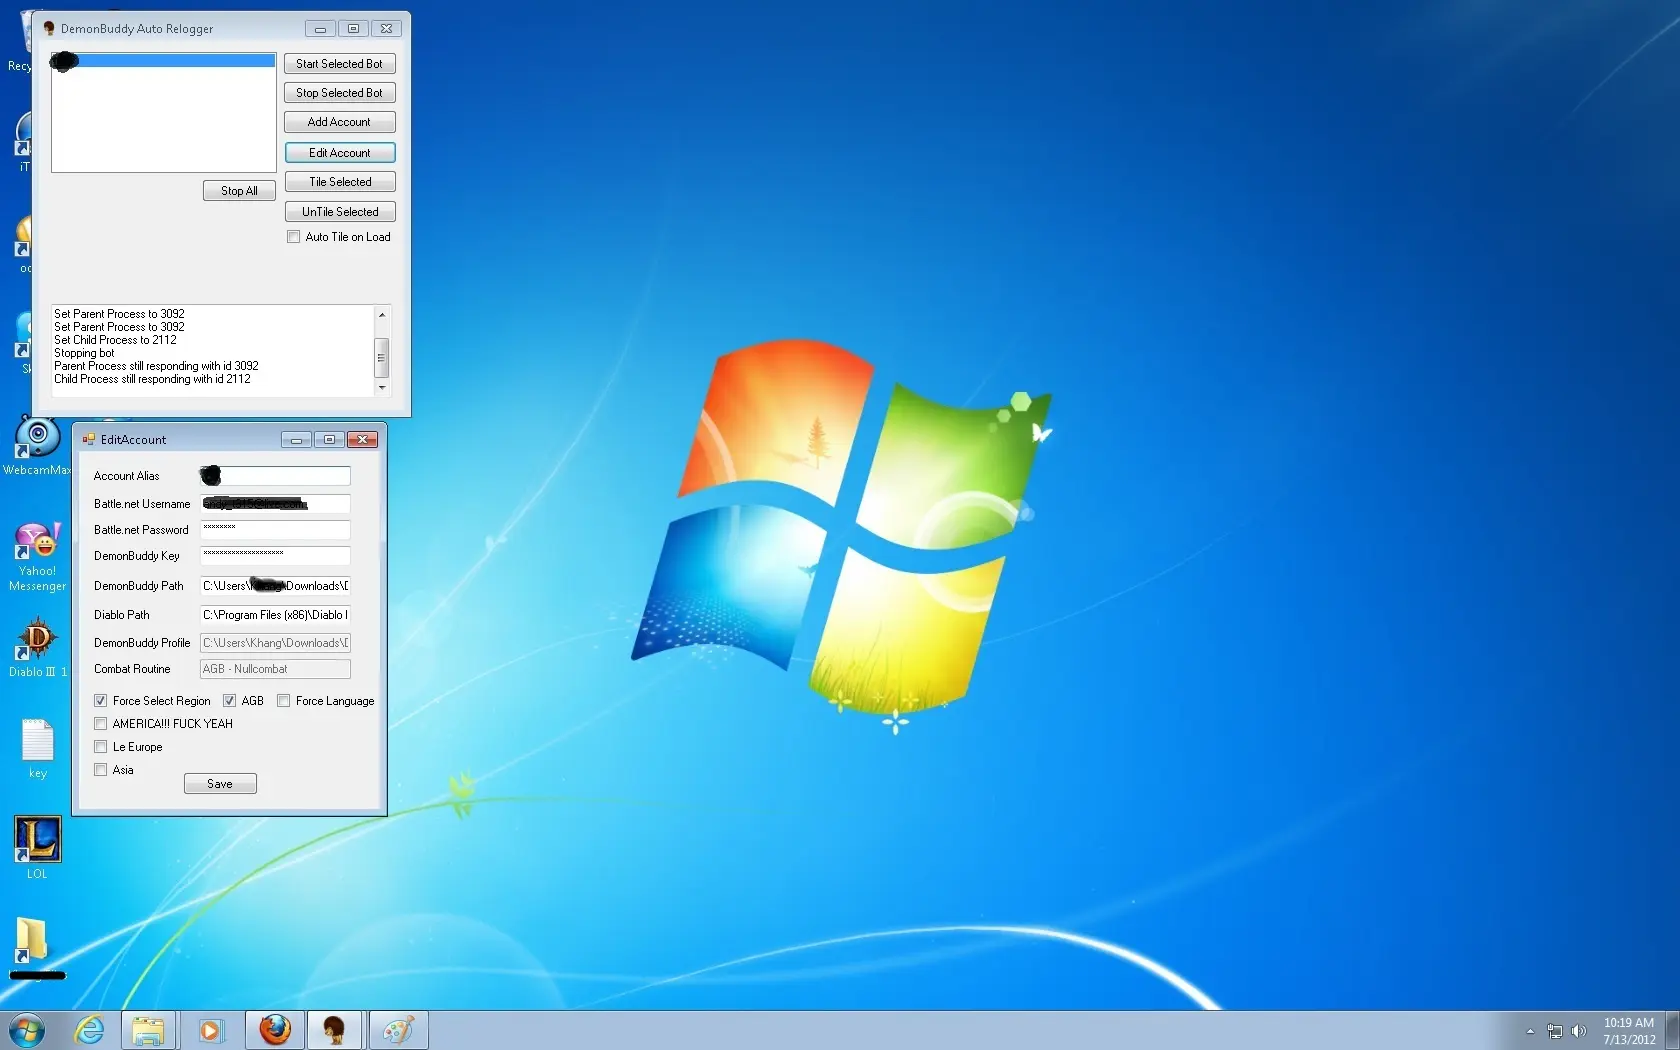Click the Battle.net Password field
This screenshot has width=1680, height=1050.
(275, 530)
